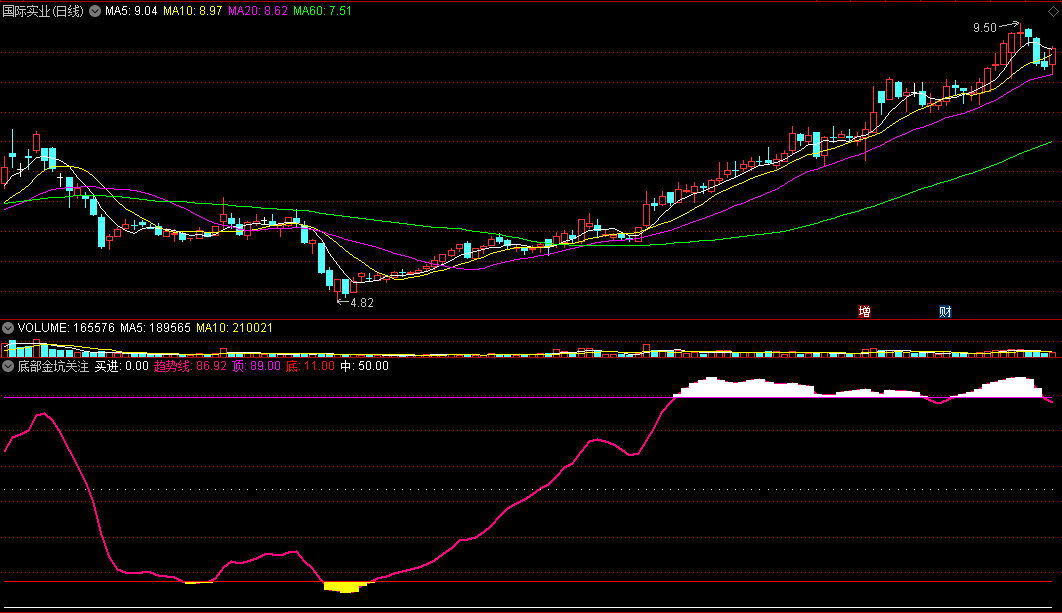Click the yellow golden-pit area on the trend line

[346, 587]
